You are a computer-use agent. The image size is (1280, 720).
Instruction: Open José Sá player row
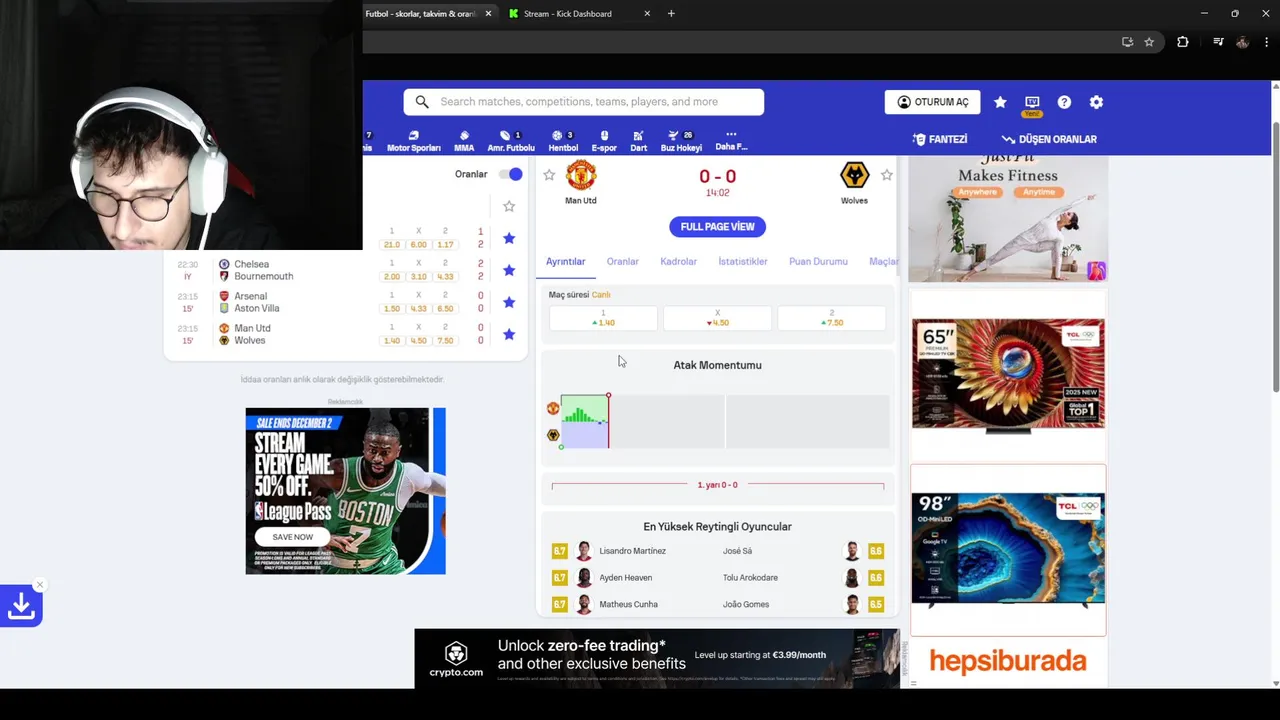point(802,551)
